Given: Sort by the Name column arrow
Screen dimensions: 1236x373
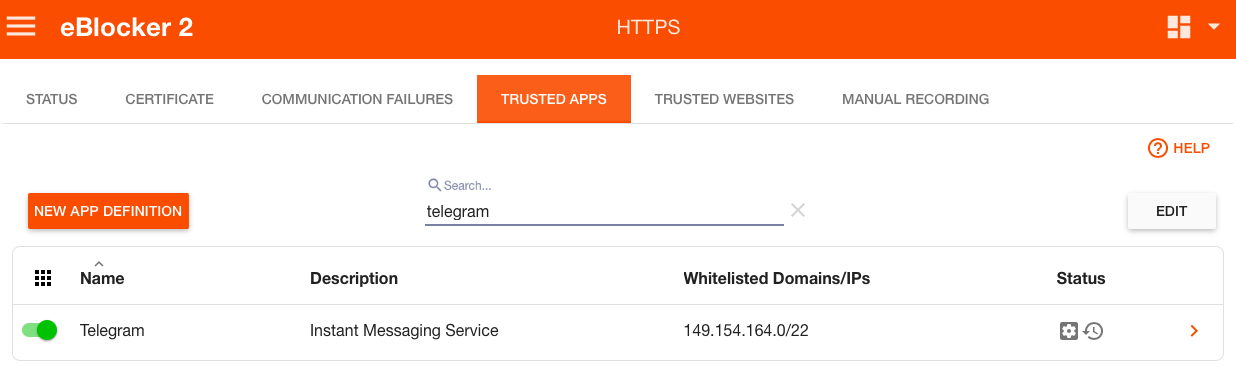Looking at the screenshot, I should click(99, 263).
